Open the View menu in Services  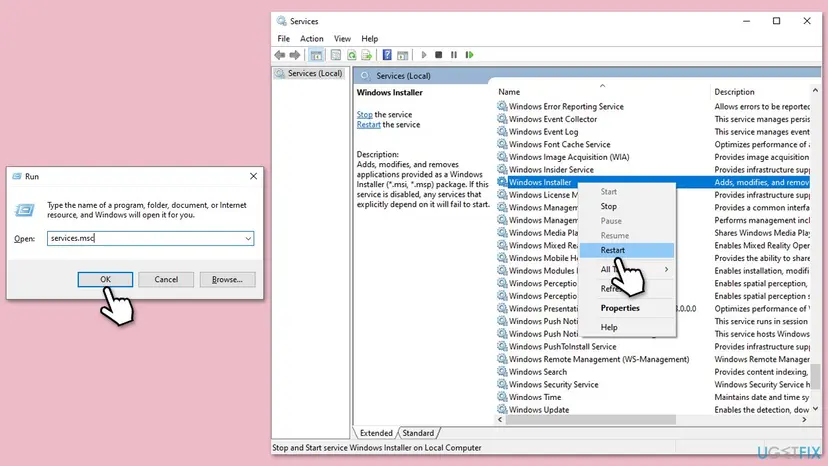(342, 39)
